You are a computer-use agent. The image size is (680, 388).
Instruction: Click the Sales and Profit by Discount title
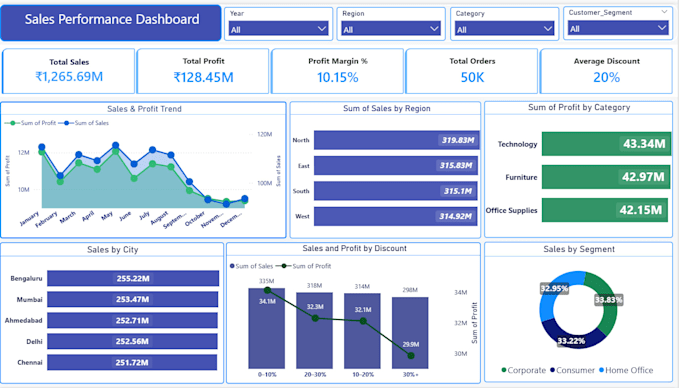pyautogui.click(x=354, y=248)
